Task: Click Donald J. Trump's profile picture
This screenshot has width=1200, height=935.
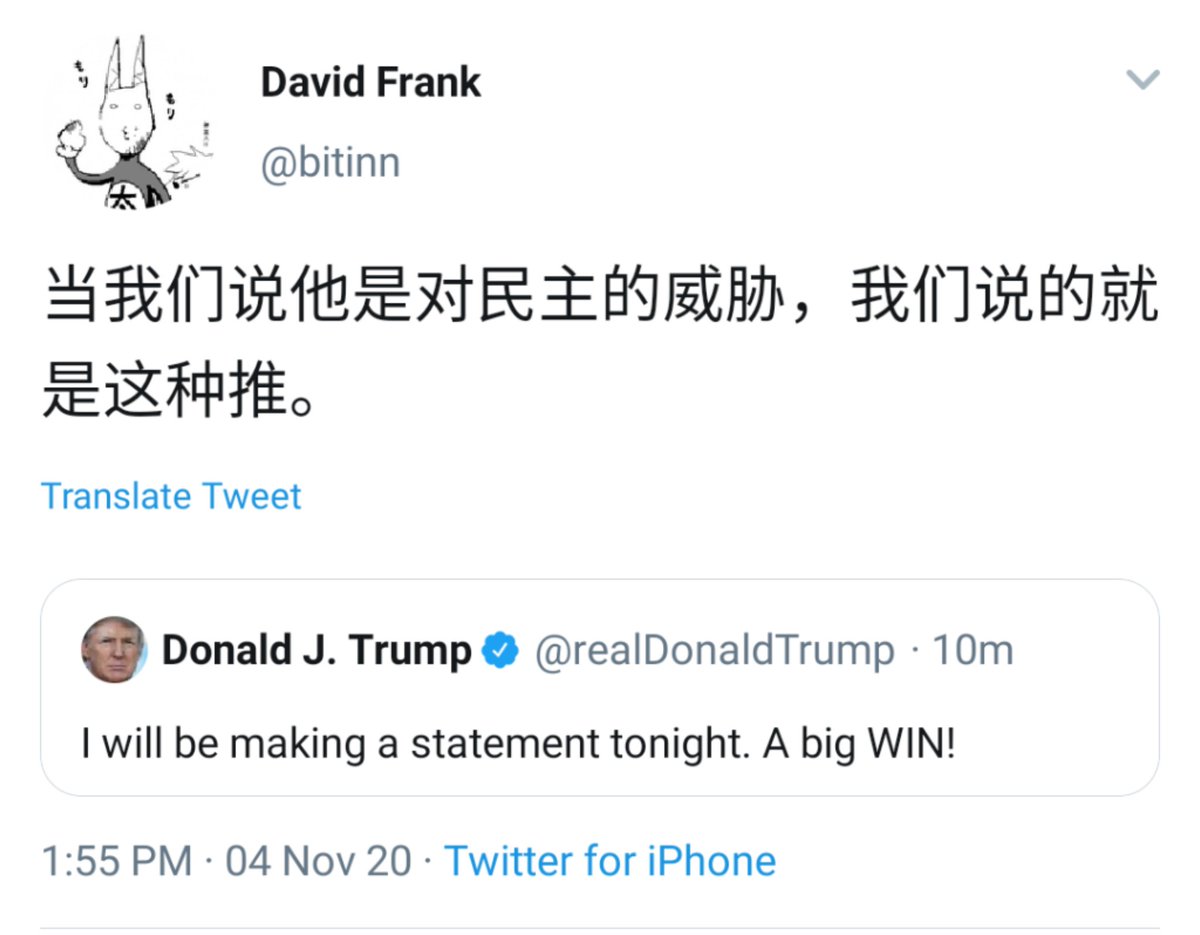Action: (x=113, y=650)
